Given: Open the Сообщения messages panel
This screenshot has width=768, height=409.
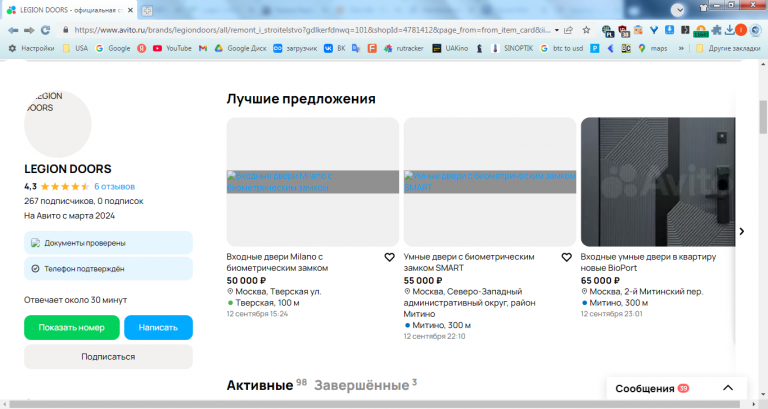Looking at the screenshot, I should [676, 388].
